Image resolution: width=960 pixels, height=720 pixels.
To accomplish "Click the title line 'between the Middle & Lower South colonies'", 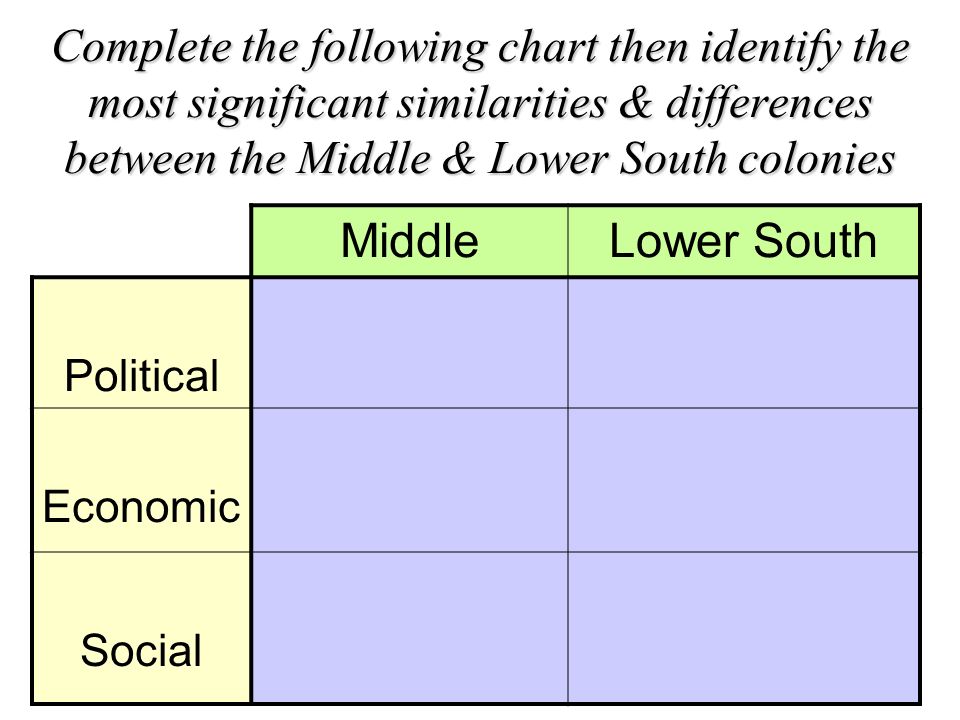I will point(480,159).
